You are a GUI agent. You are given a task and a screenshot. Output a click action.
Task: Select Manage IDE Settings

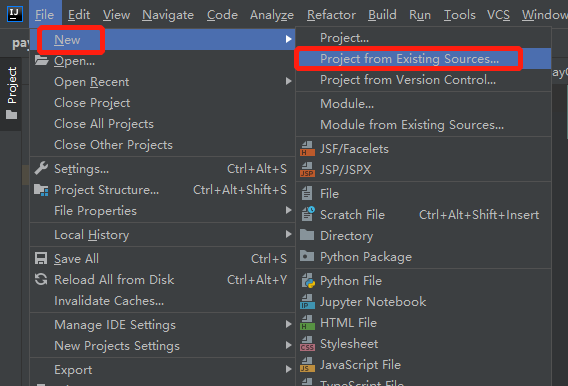pyautogui.click(x=162, y=324)
